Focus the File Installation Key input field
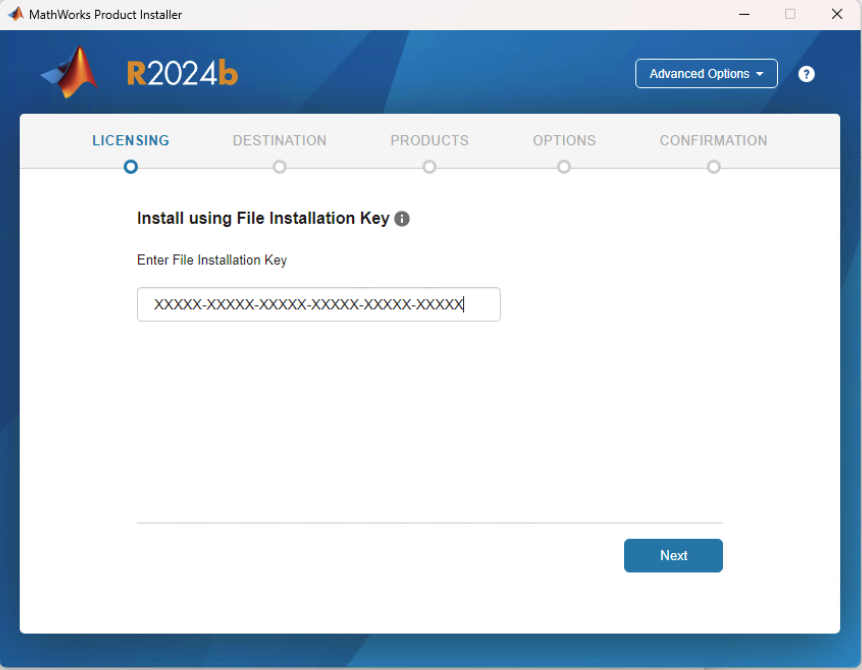The height and width of the screenshot is (670, 862). point(318,304)
